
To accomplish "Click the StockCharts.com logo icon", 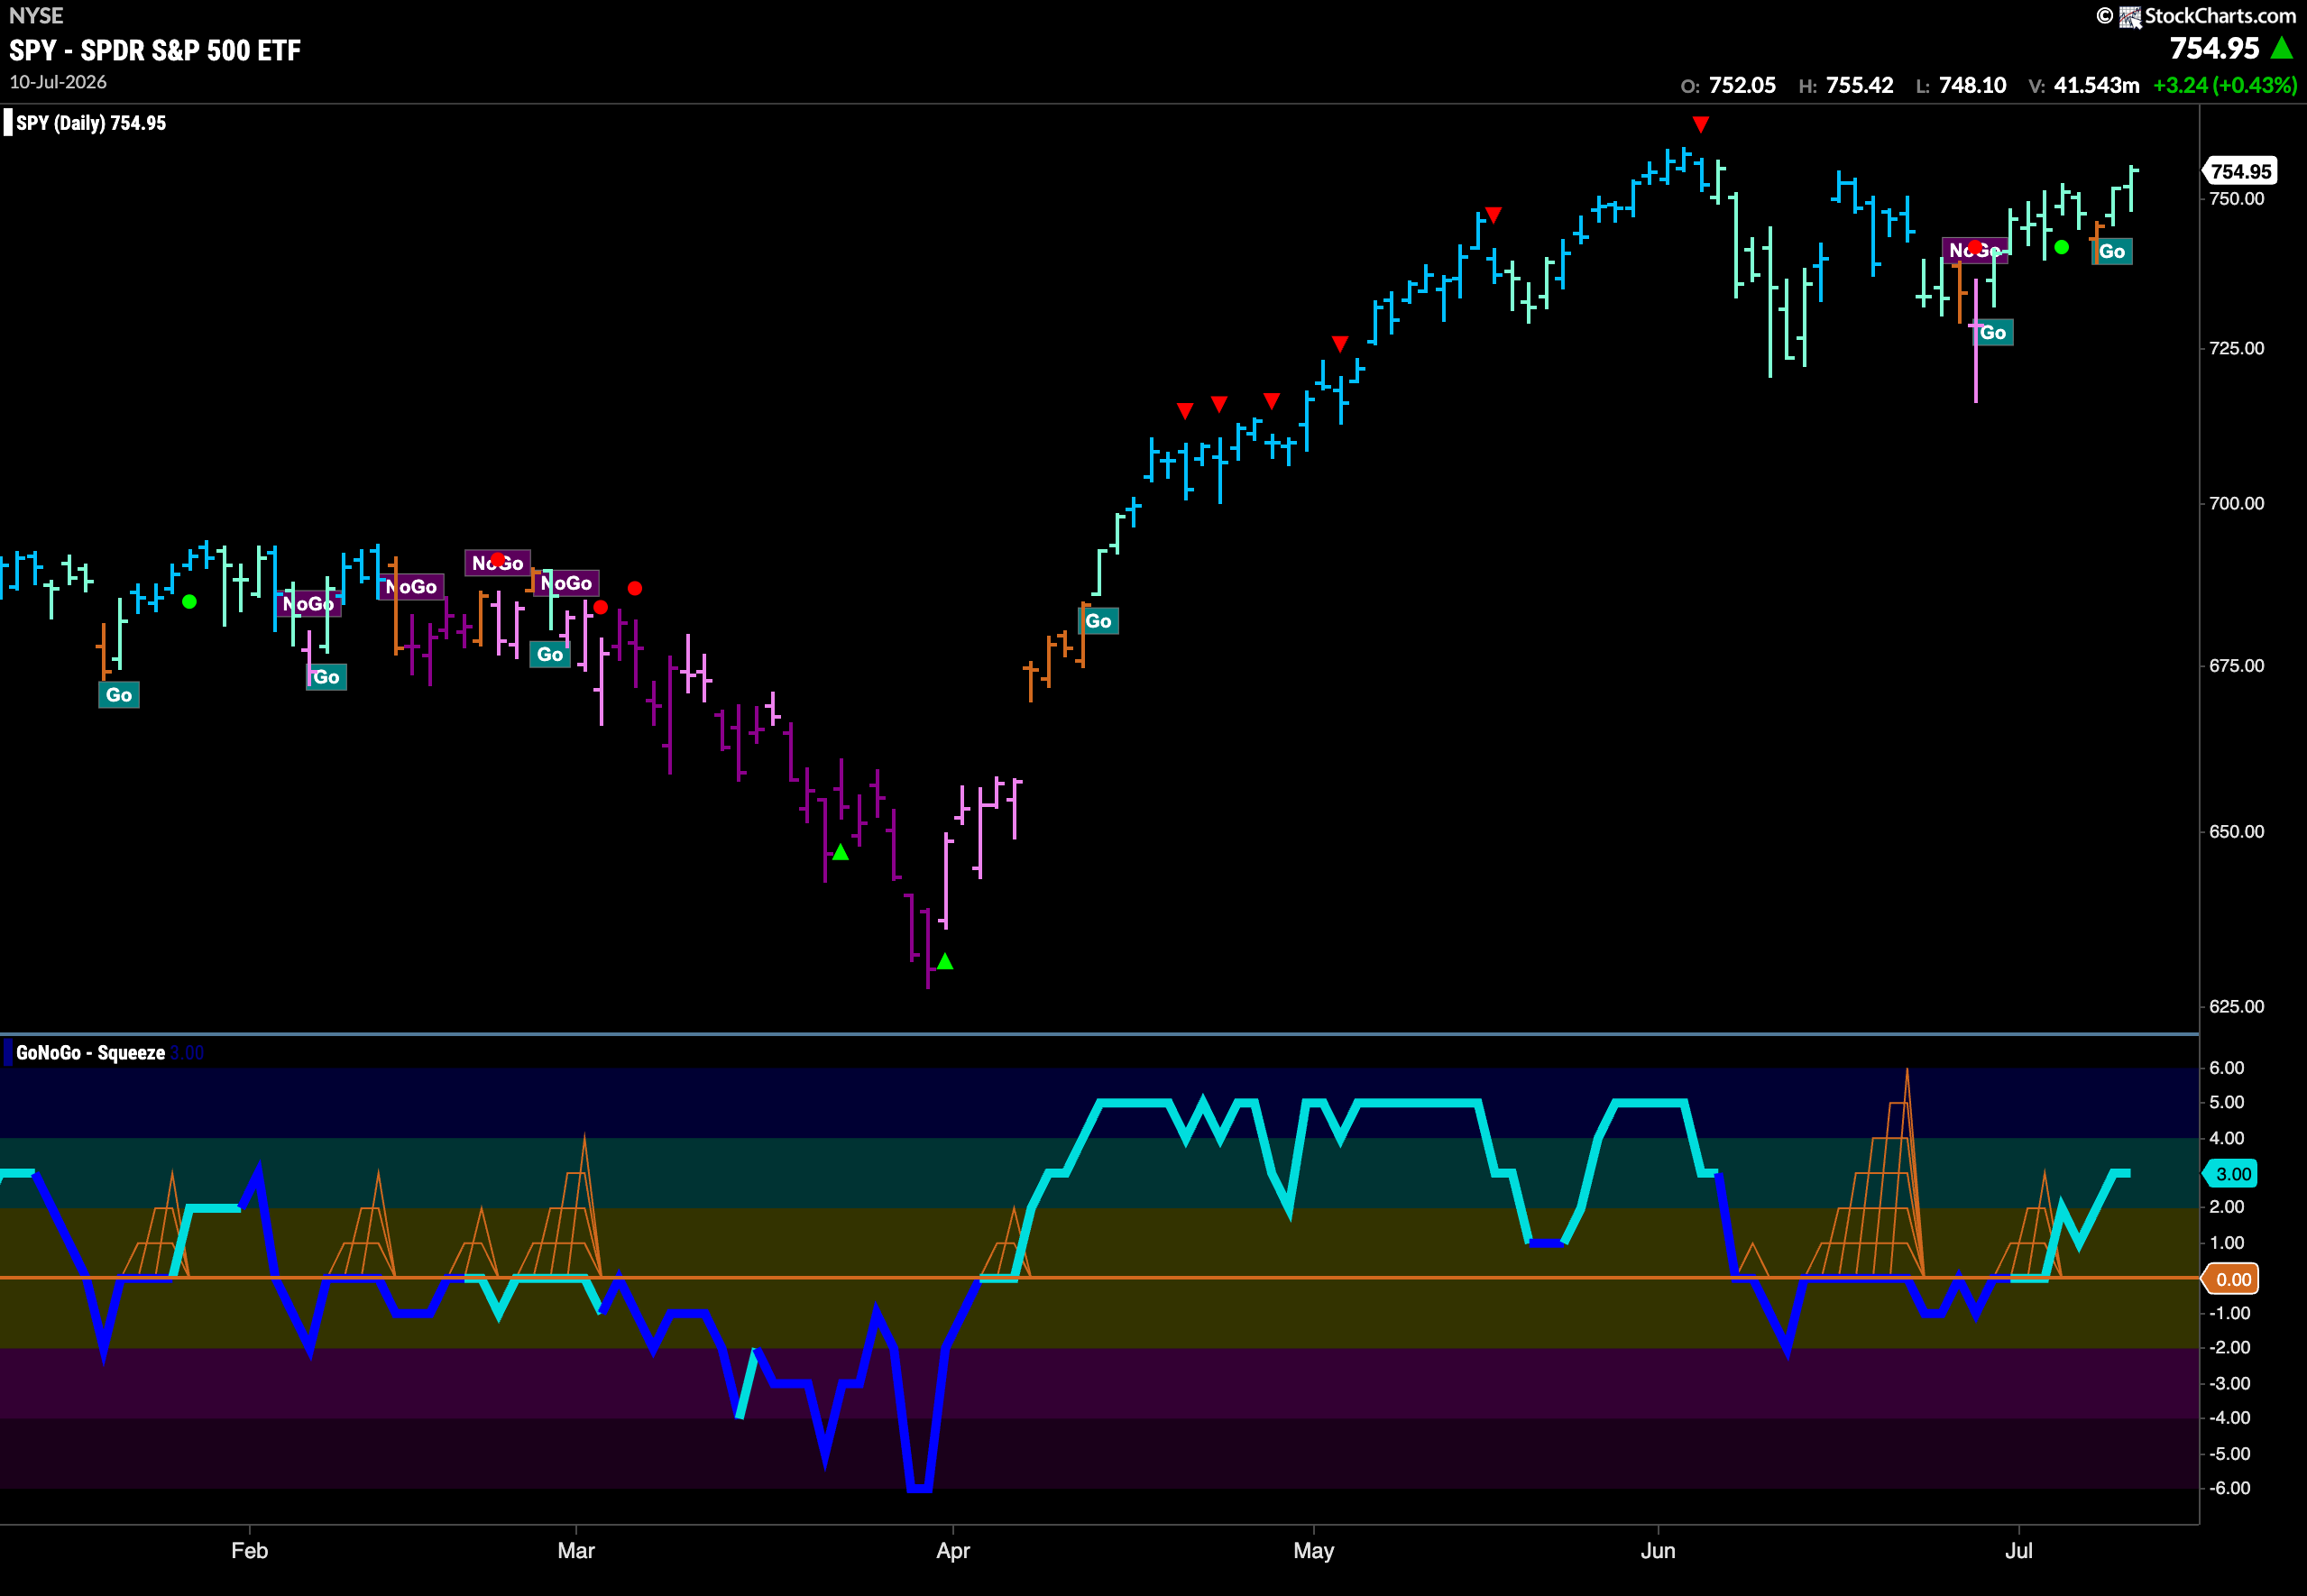I will pos(2130,16).
